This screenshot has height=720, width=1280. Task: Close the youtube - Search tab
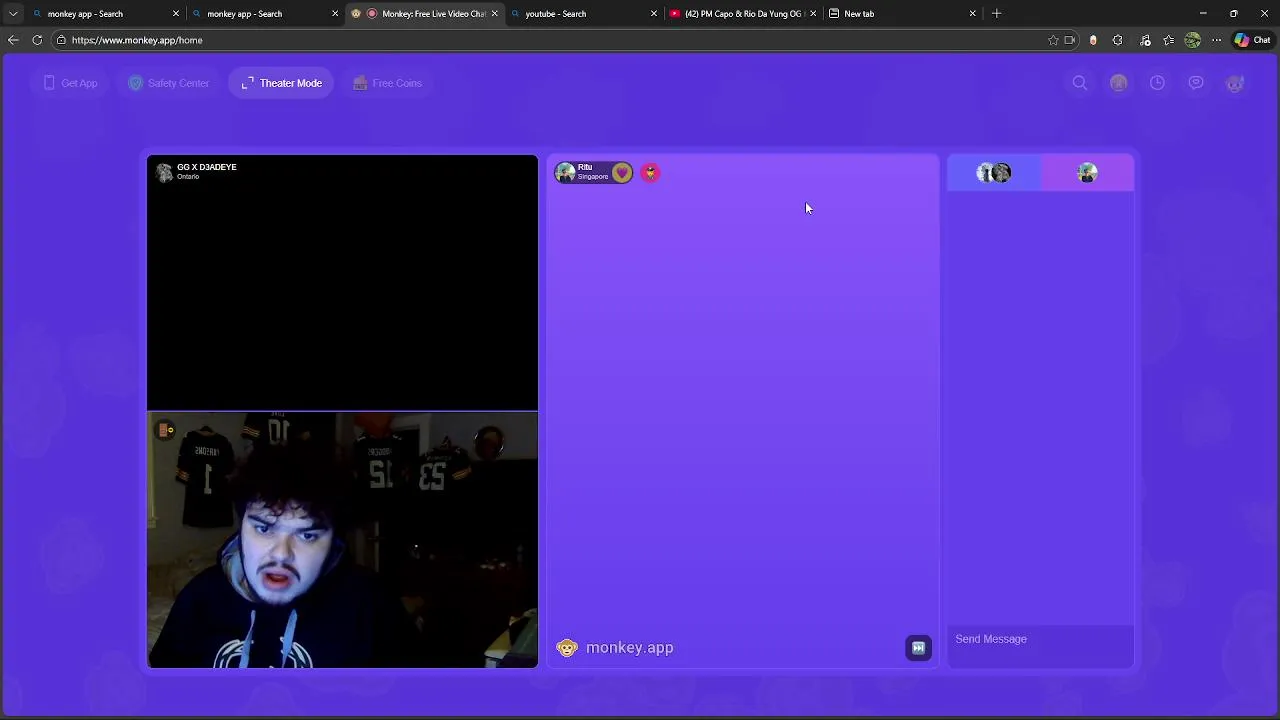click(654, 14)
